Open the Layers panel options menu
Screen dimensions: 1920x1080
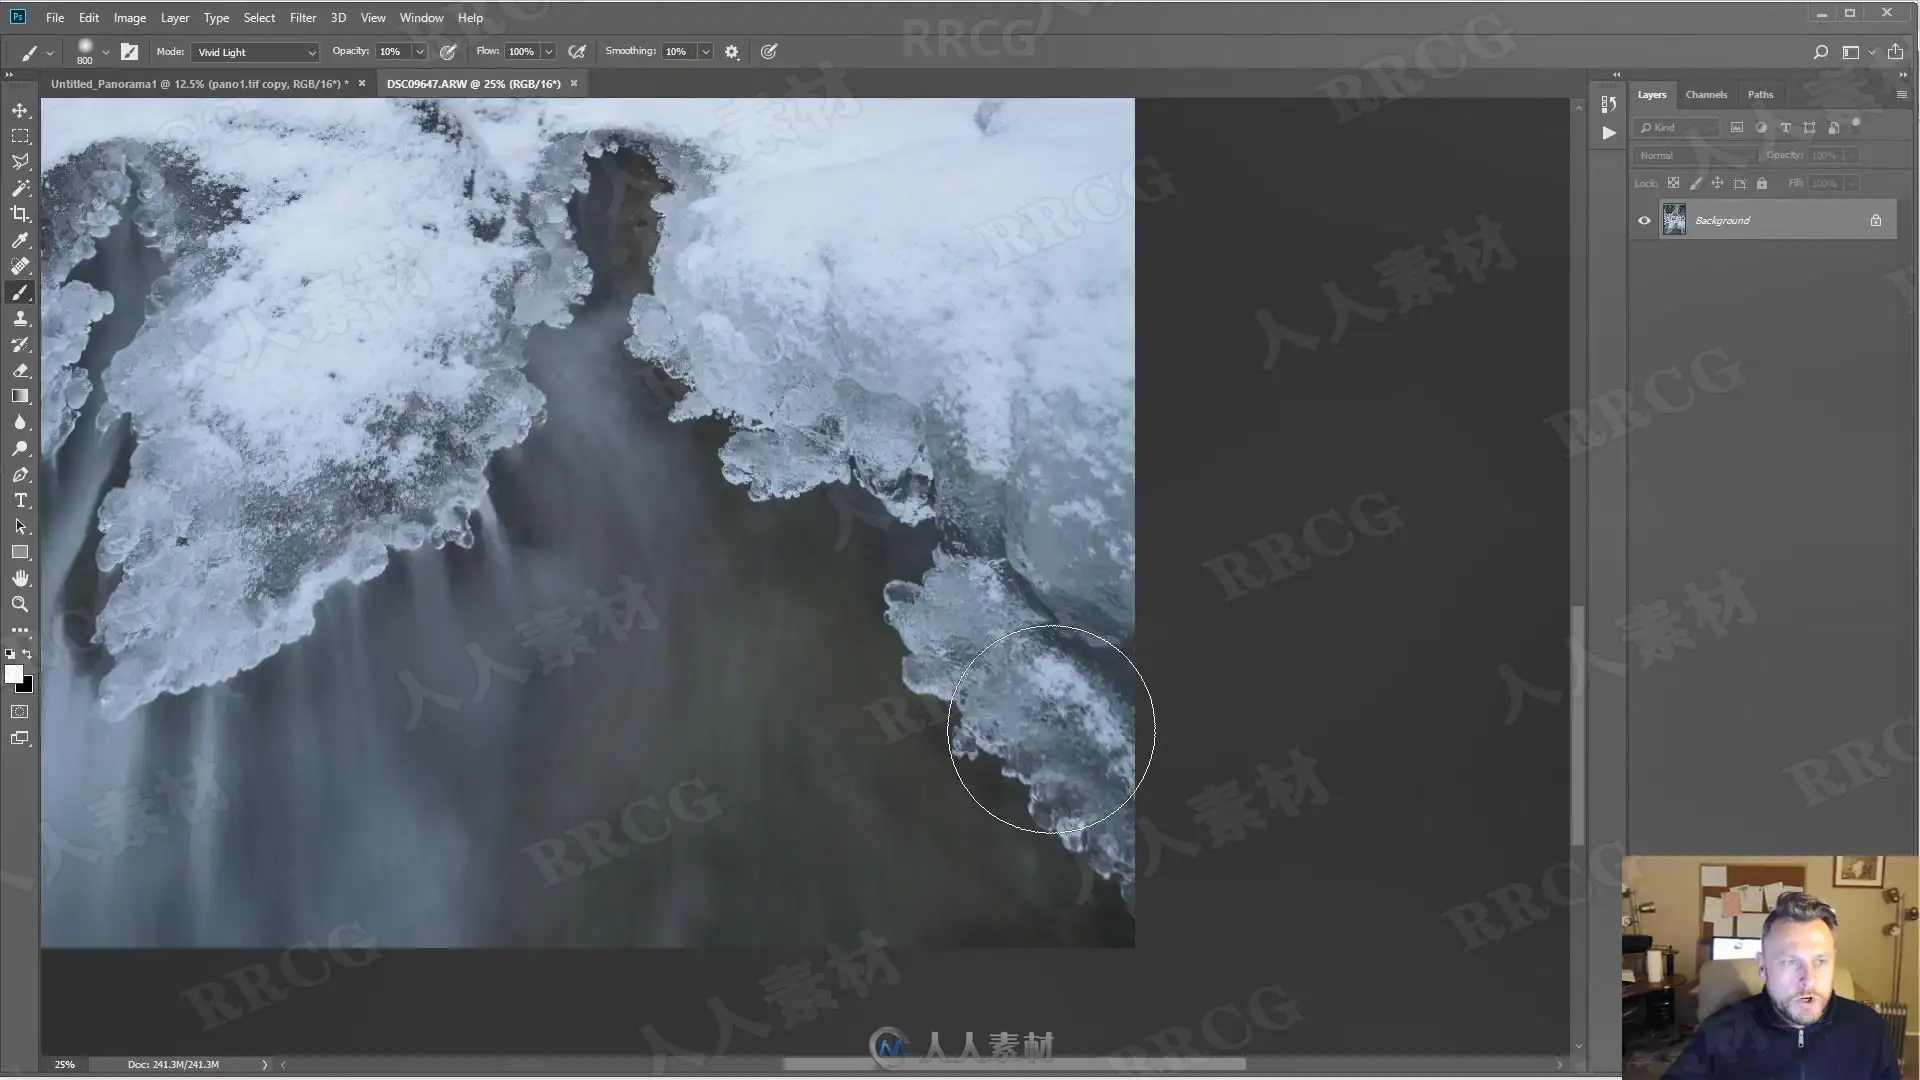tap(1901, 95)
